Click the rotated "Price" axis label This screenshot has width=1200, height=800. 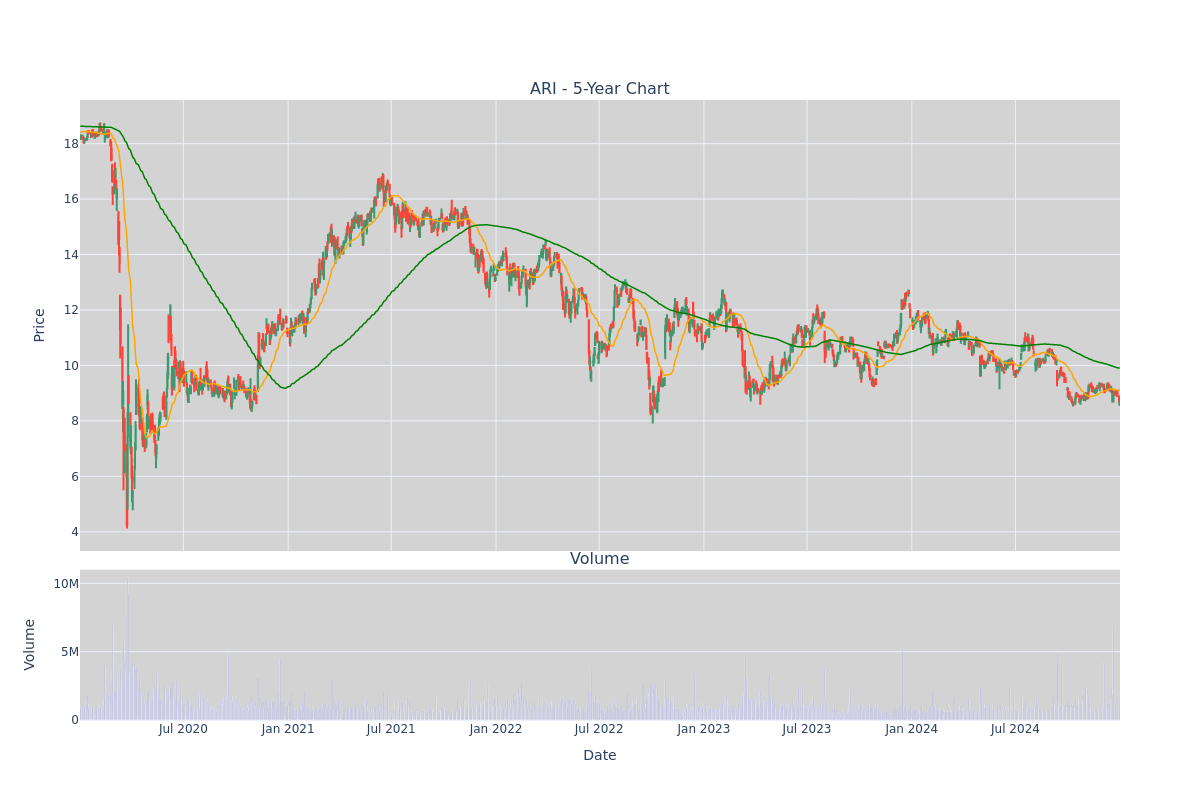[x=40, y=325]
